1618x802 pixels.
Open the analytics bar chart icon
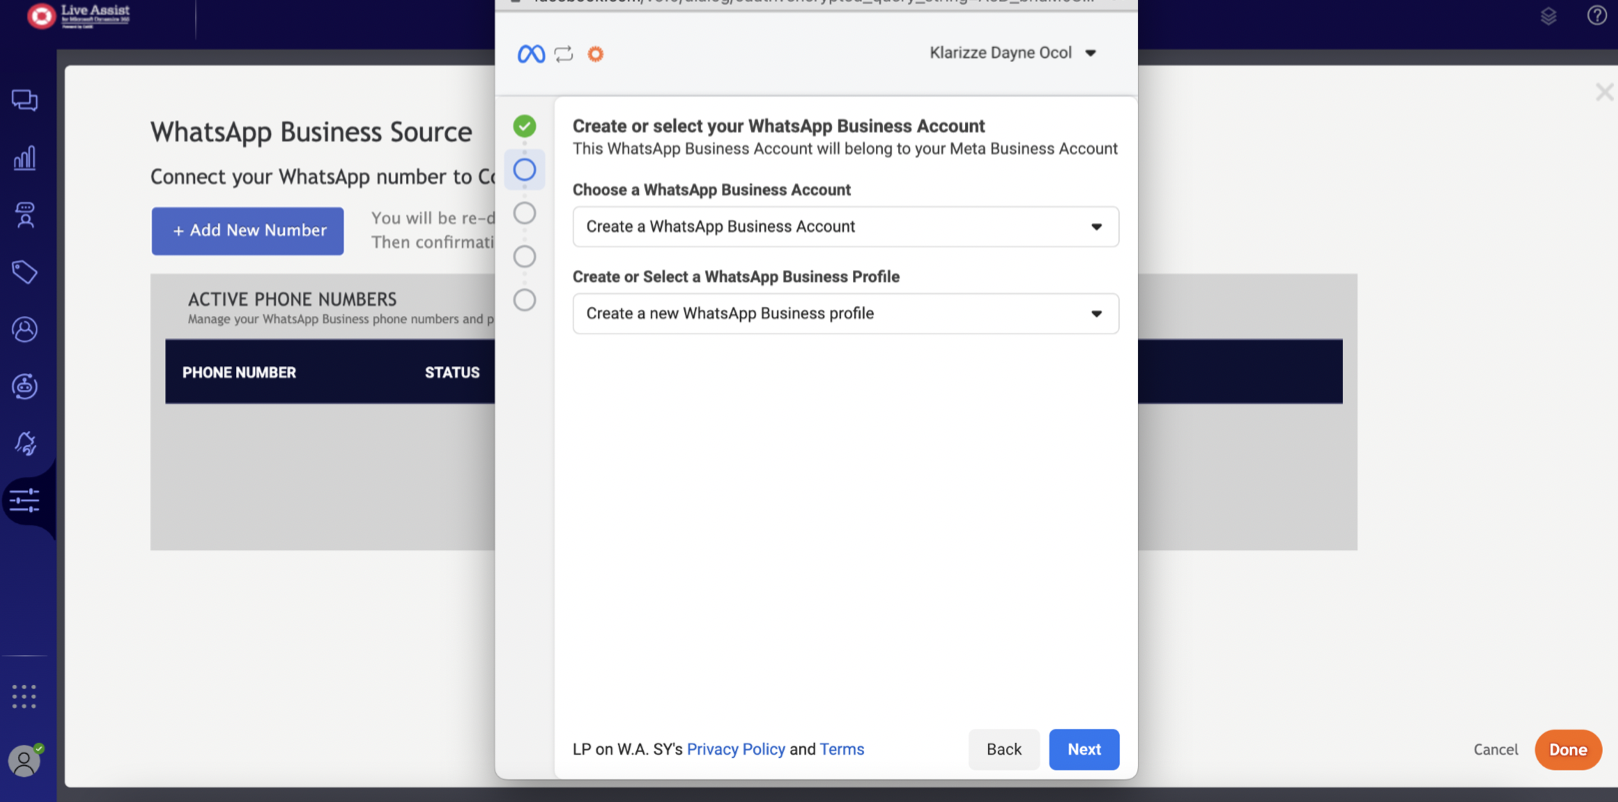click(25, 158)
